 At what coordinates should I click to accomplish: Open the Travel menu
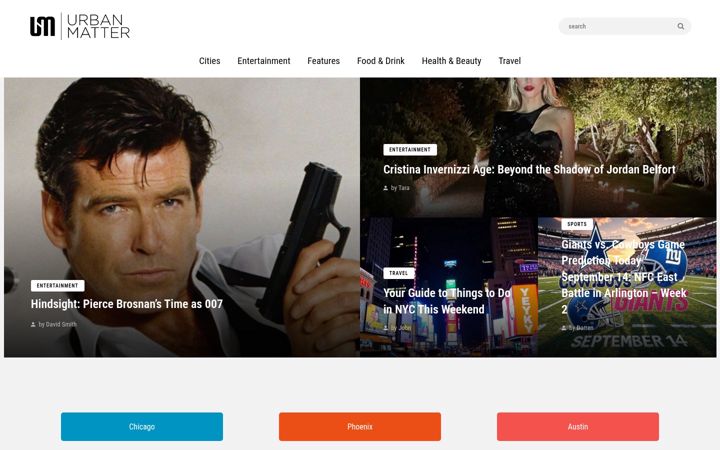pyautogui.click(x=509, y=61)
